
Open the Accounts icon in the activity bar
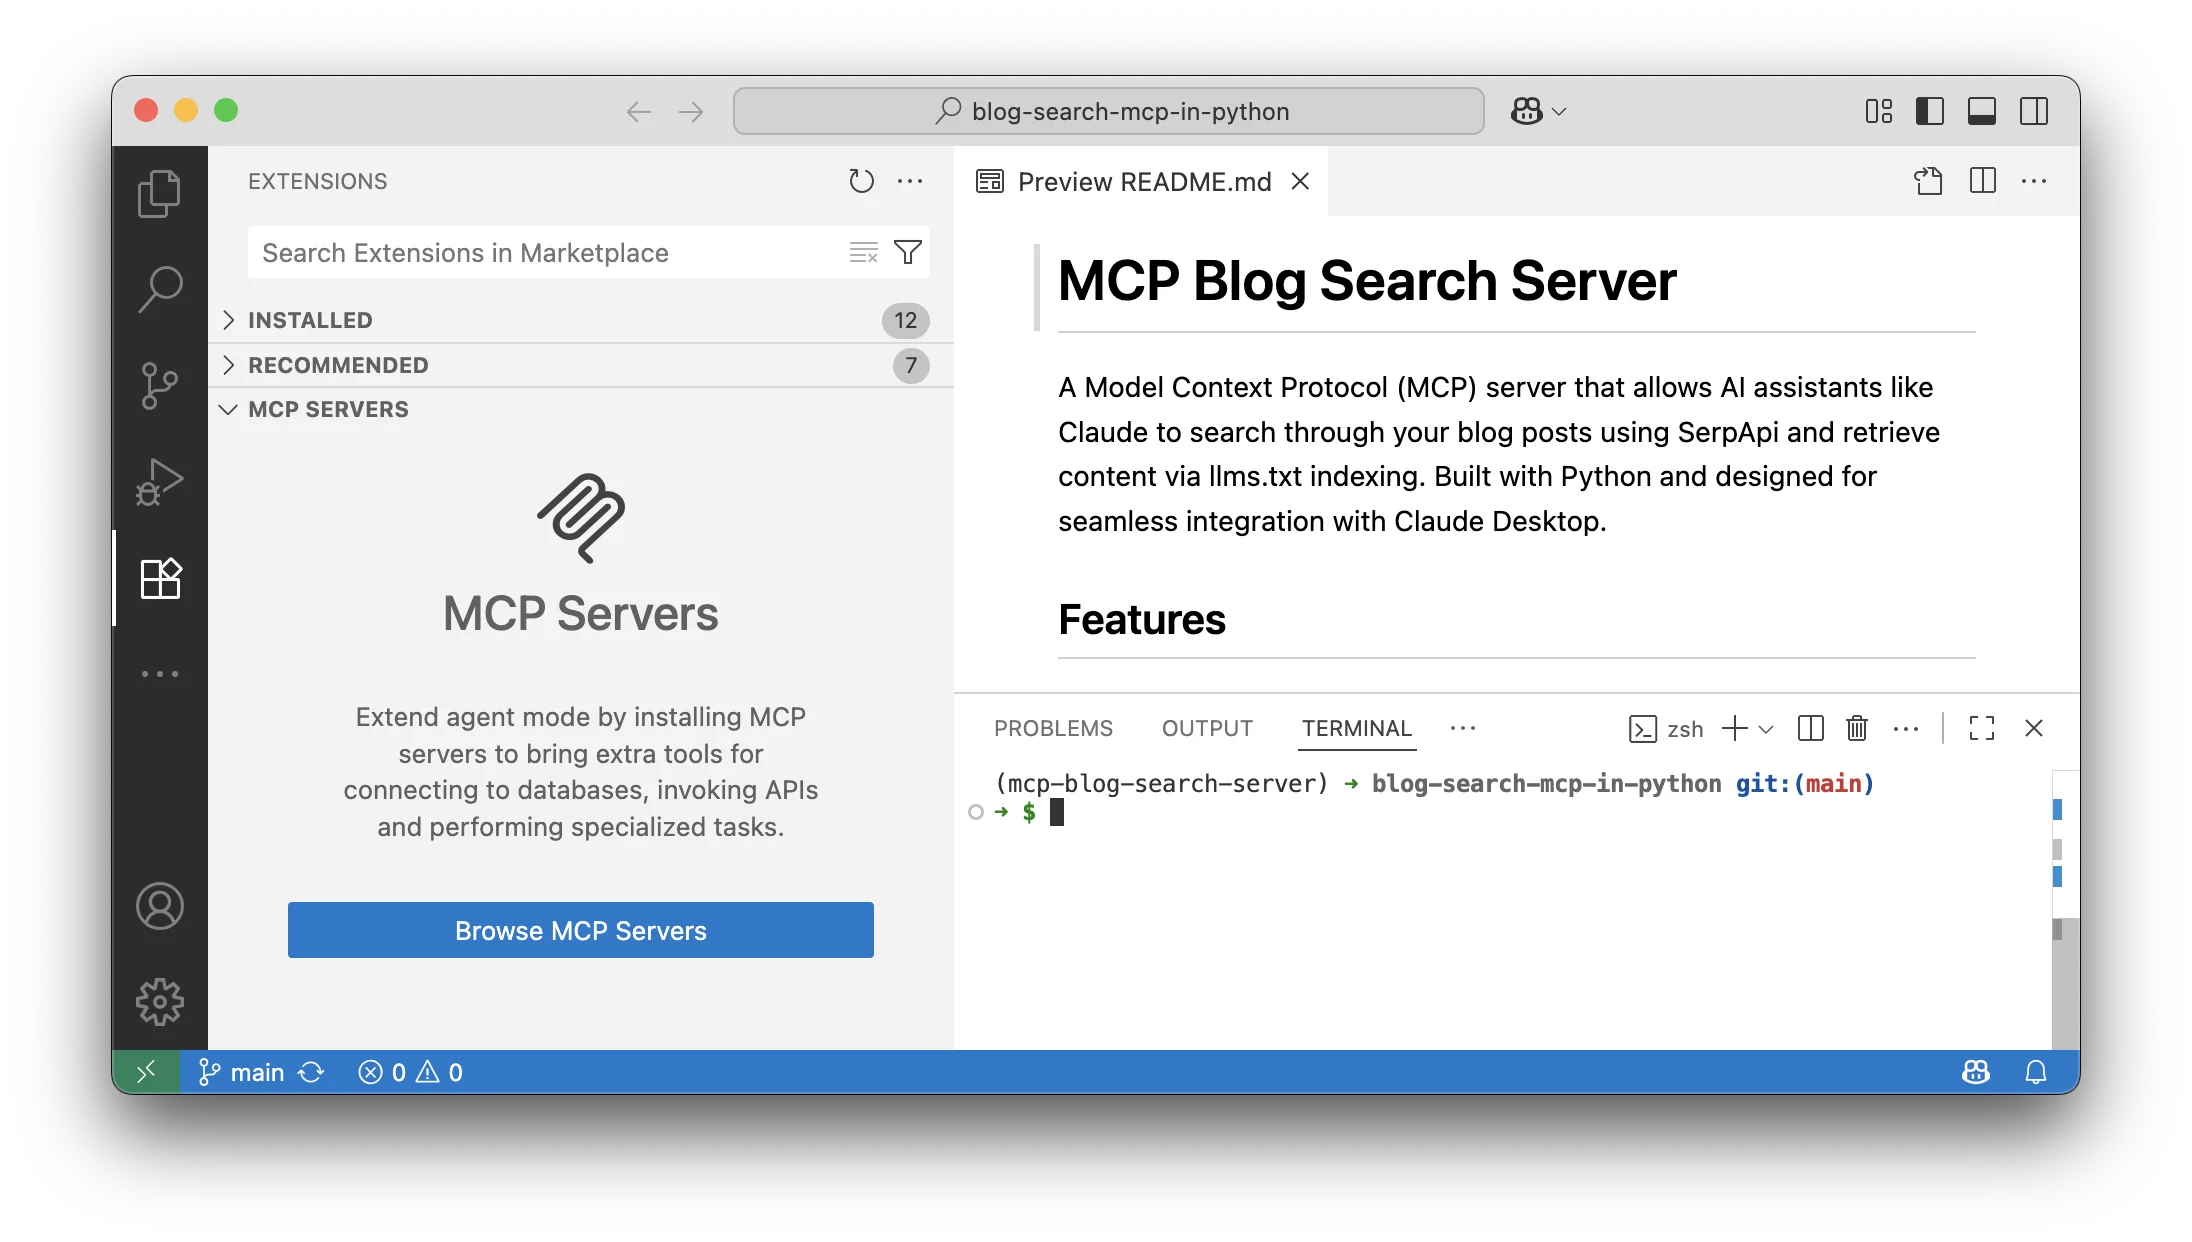[160, 906]
